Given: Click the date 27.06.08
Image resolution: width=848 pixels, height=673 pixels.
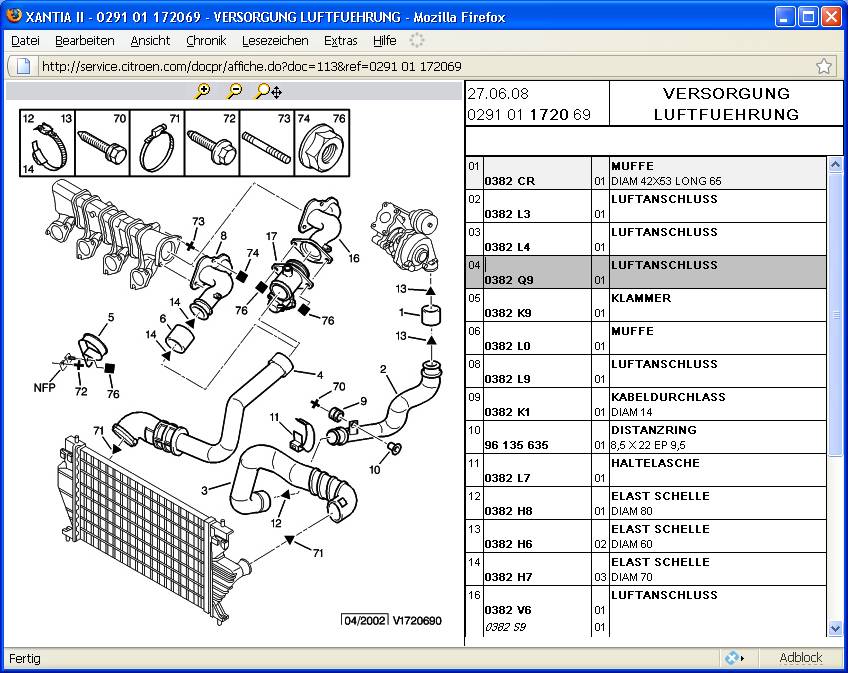Looking at the screenshot, I should click(x=498, y=94).
